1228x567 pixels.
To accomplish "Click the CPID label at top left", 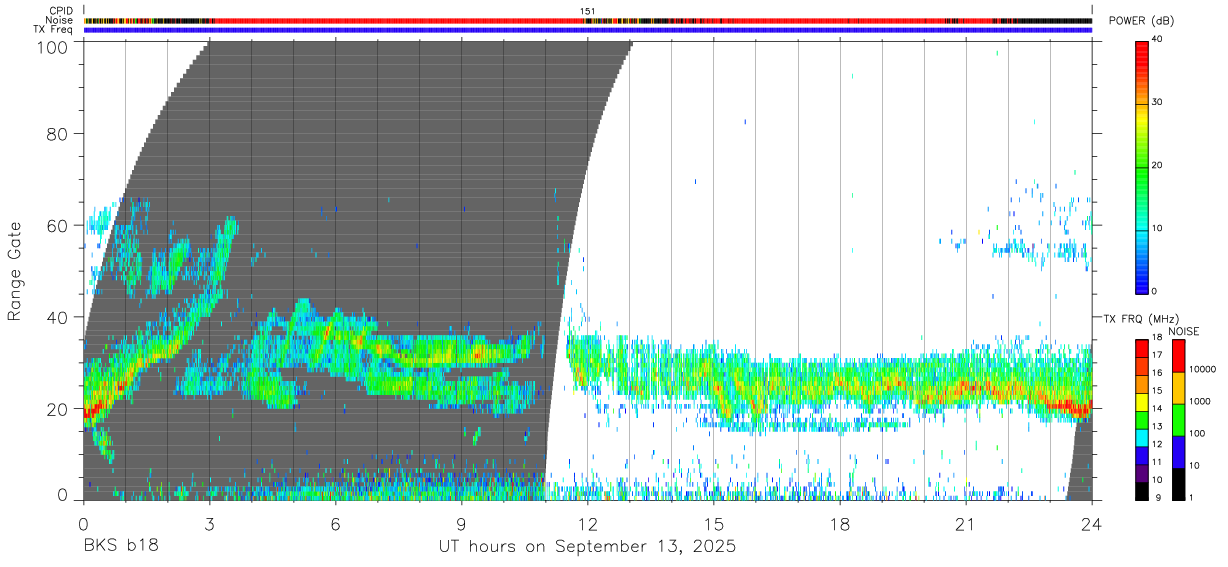I will click(60, 11).
